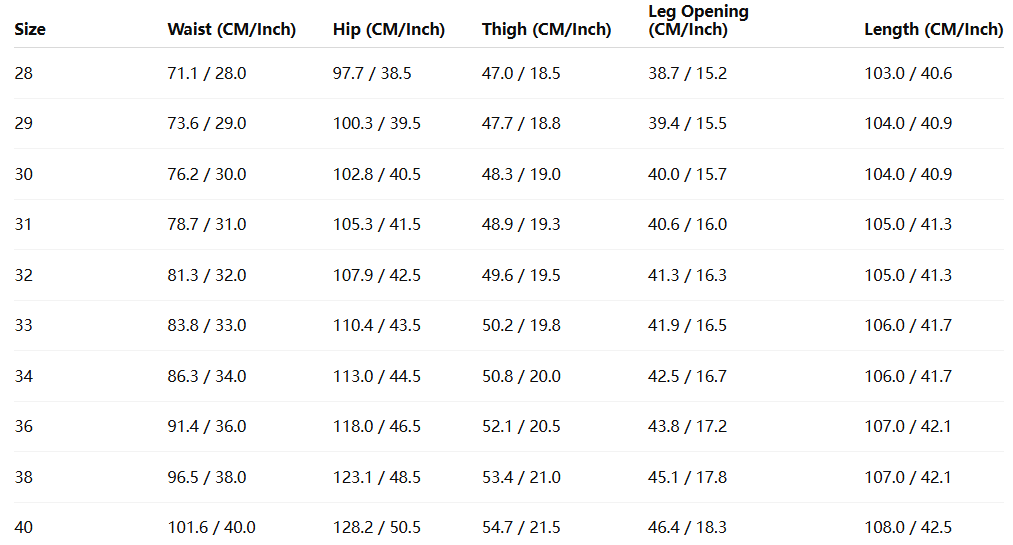Click the Waist (CM/Inch) column header
Viewport: 1013px width, 545px height.
pyautogui.click(x=231, y=29)
